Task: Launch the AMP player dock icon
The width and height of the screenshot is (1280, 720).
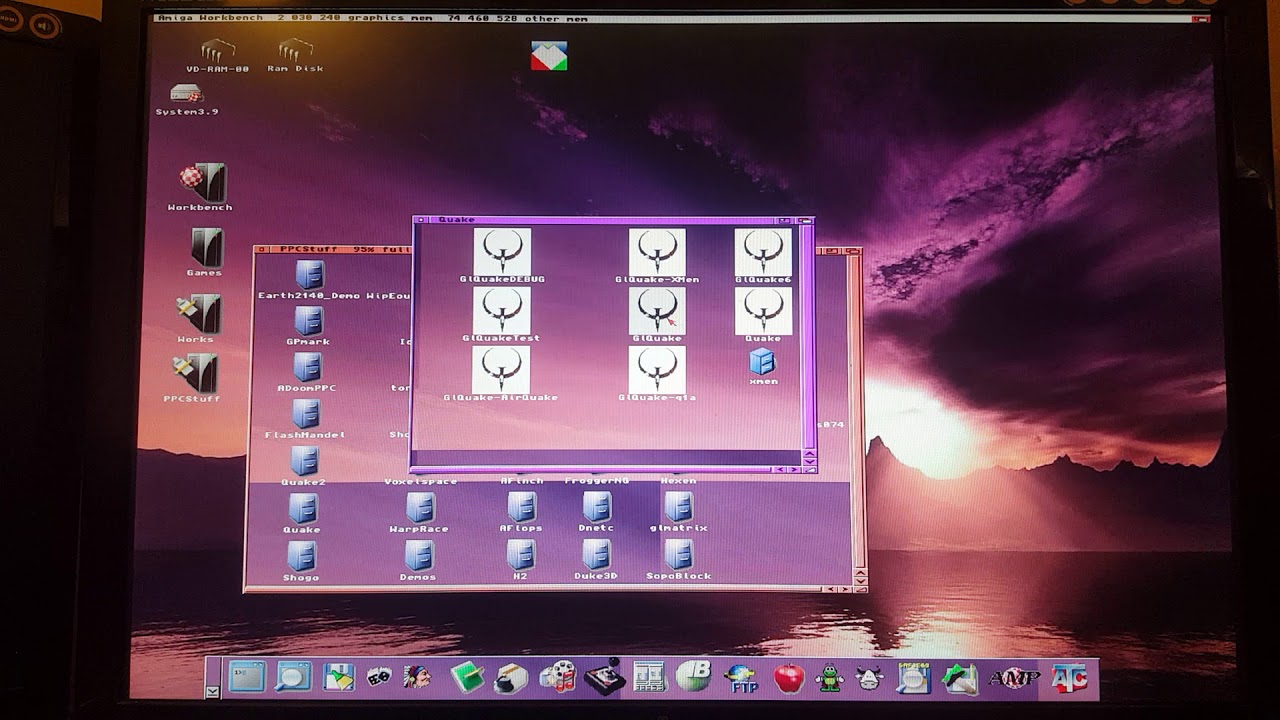Action: coord(1013,679)
